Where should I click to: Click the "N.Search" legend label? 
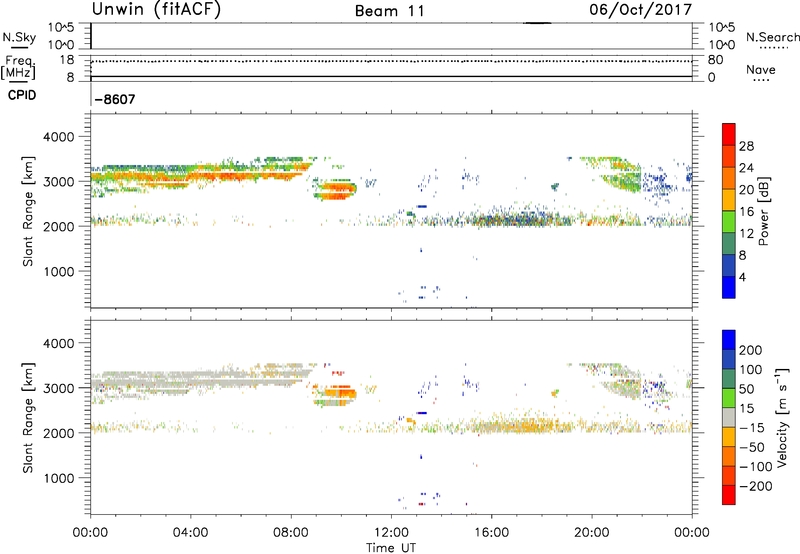point(772,37)
